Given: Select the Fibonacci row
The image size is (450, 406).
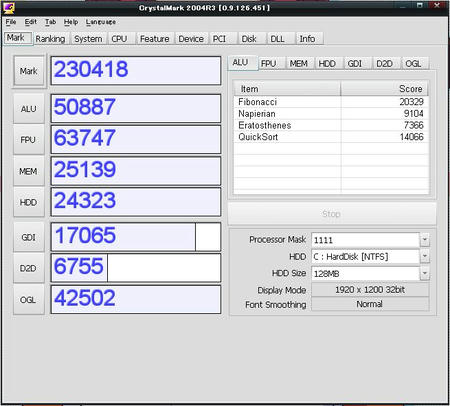Looking at the screenshot, I should tap(331, 102).
